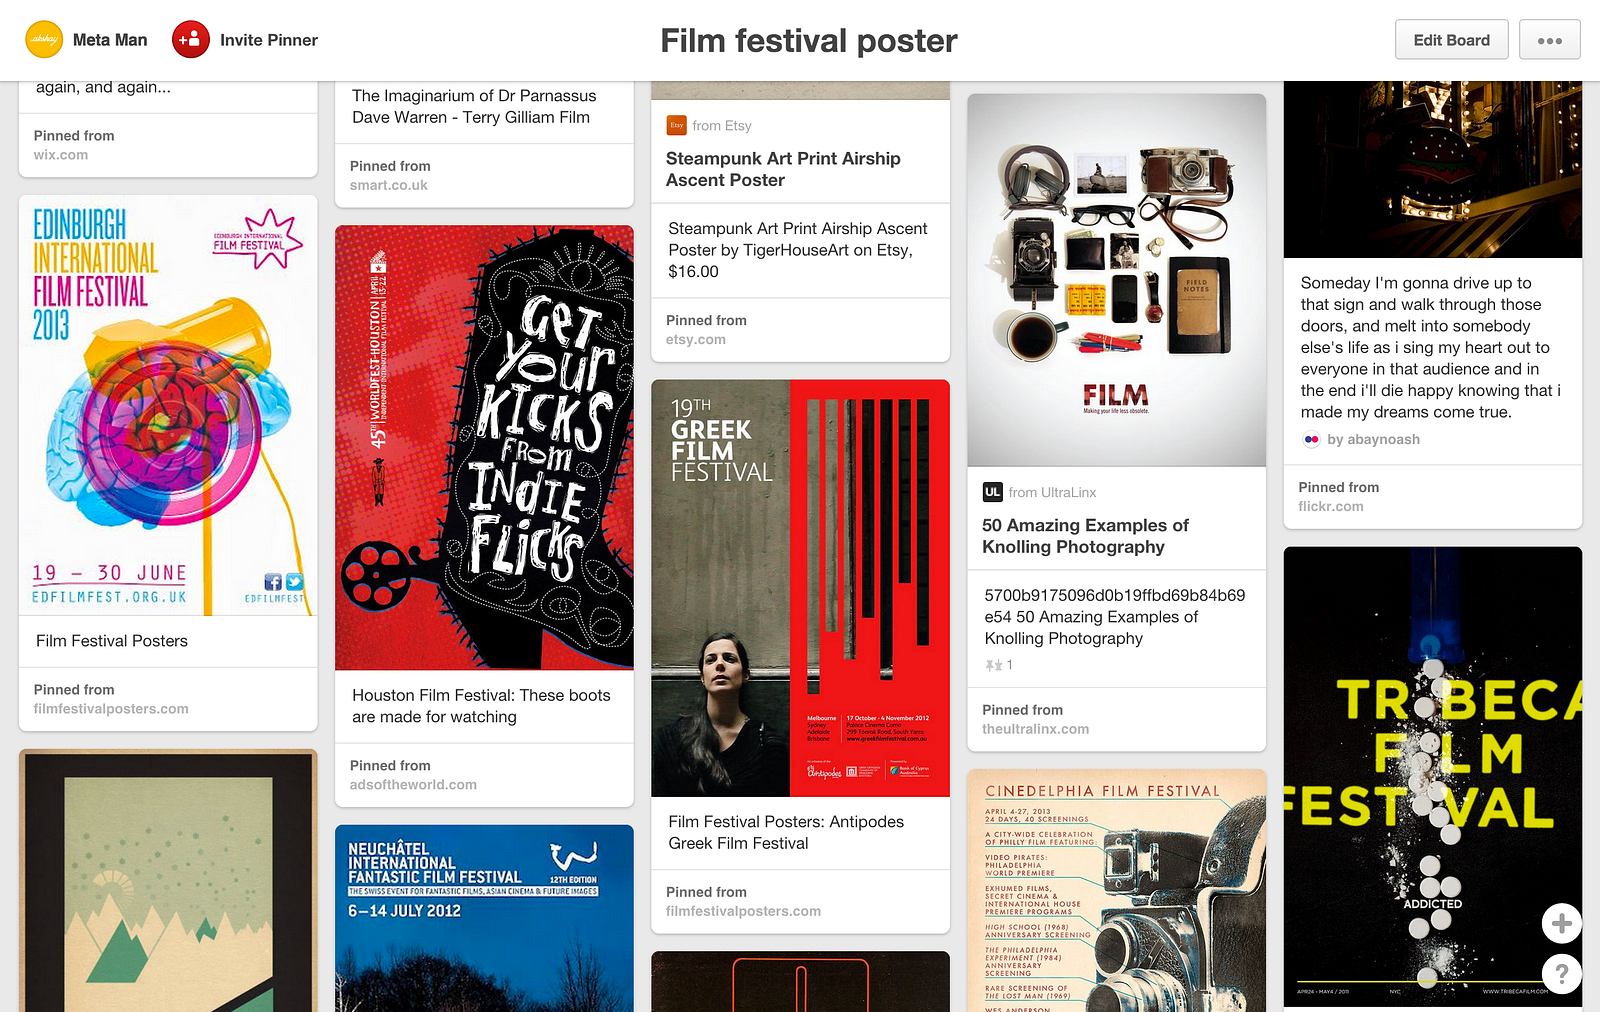Click the plus add-pin floating button
This screenshot has width=1600, height=1012.
click(1561, 923)
